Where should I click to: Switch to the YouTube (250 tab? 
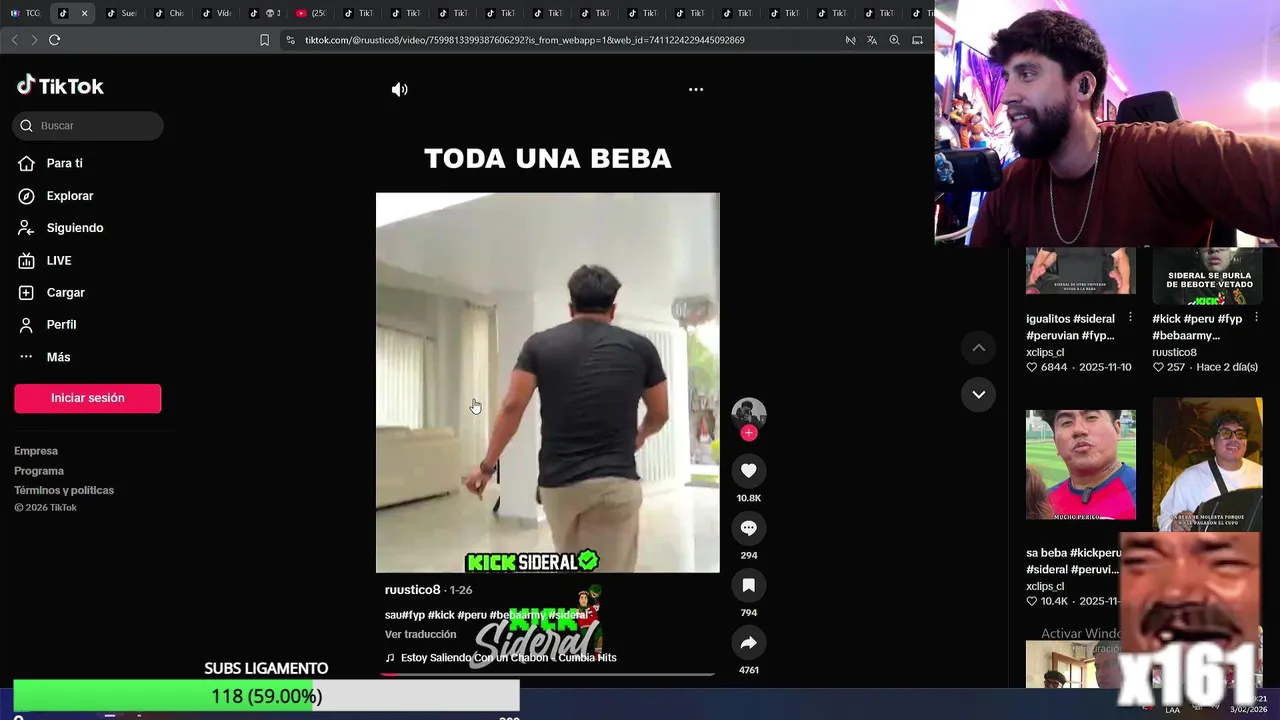(311, 13)
